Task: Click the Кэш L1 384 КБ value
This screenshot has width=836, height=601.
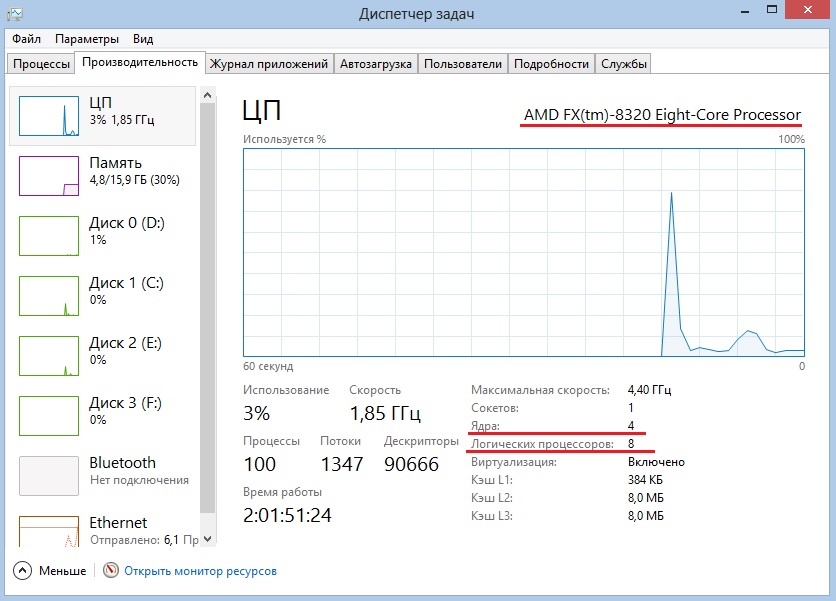Action: pyautogui.click(x=645, y=480)
